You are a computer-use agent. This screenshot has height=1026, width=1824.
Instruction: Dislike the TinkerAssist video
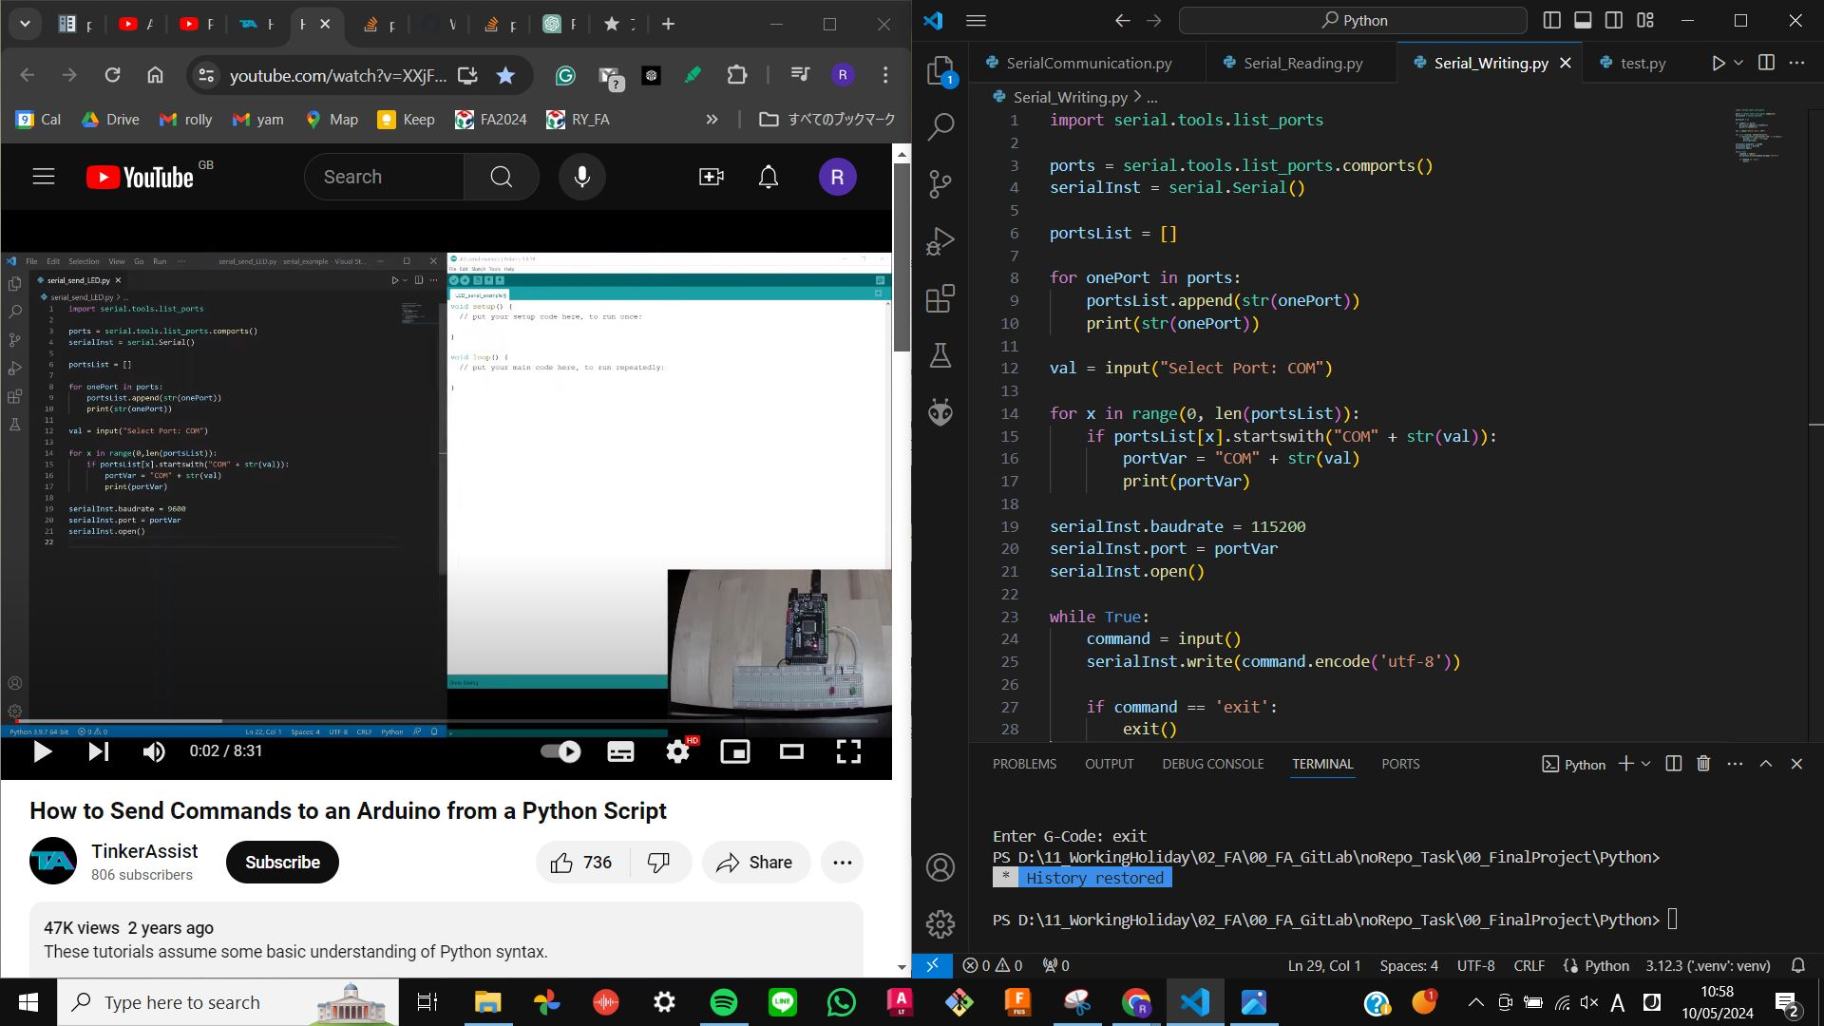point(659,862)
